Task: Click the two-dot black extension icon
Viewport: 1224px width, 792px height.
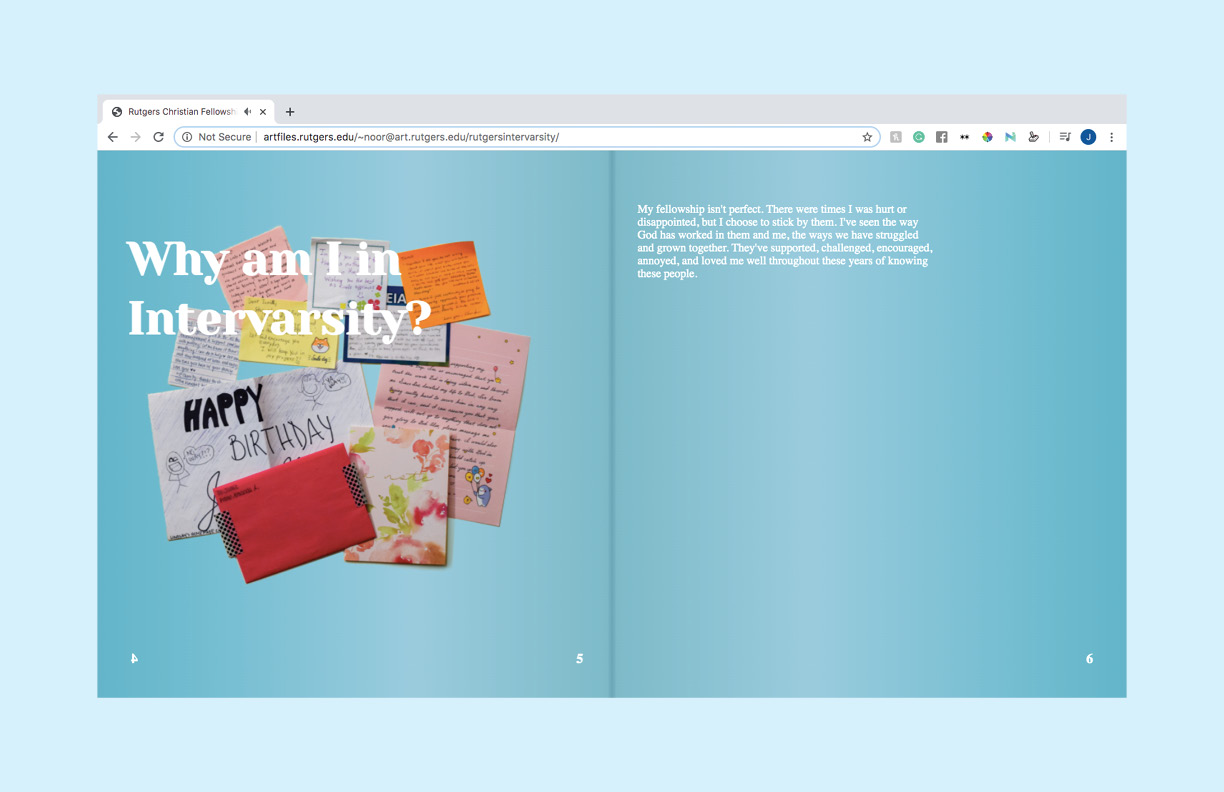Action: point(965,137)
